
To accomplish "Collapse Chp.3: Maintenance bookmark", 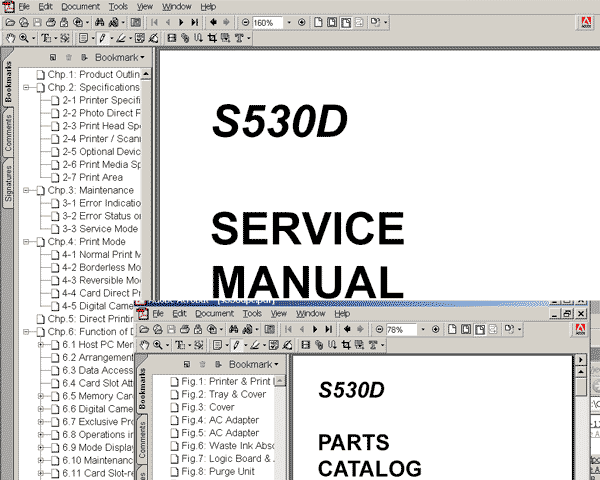I will click(26, 190).
